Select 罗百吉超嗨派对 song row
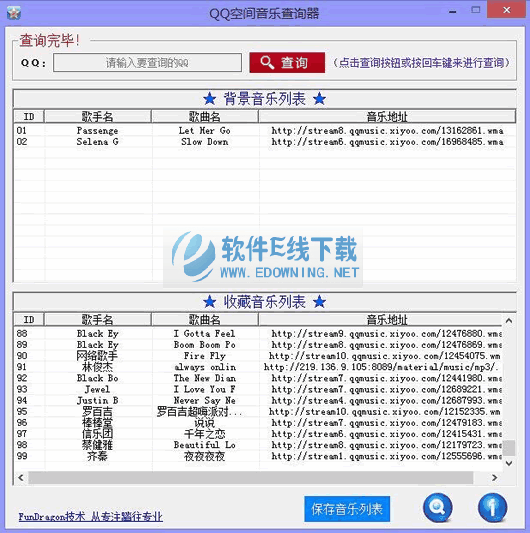Viewport: 530px width, 533px height. tap(258, 412)
